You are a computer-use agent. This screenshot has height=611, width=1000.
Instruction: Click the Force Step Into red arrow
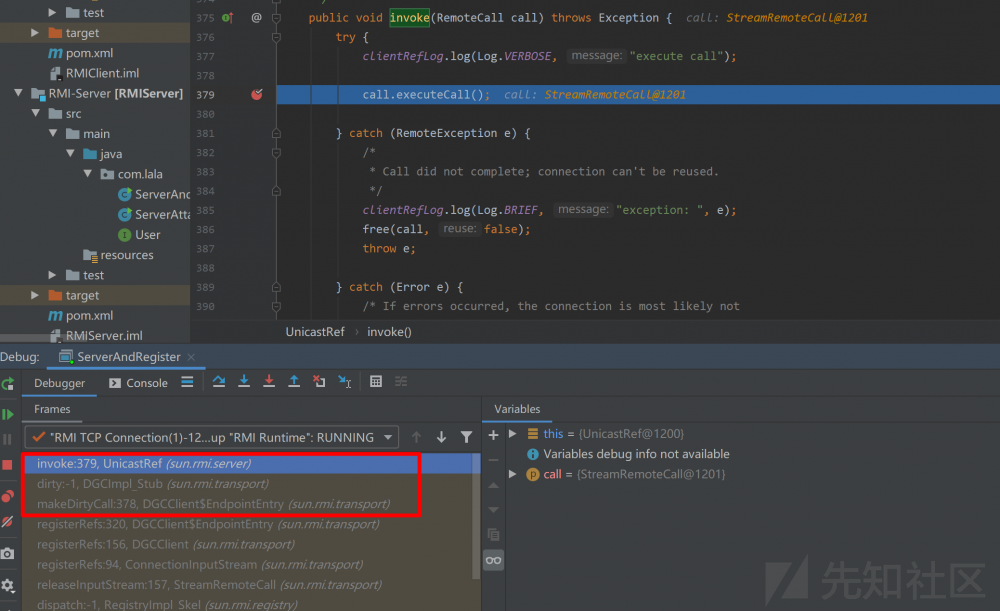(269, 382)
